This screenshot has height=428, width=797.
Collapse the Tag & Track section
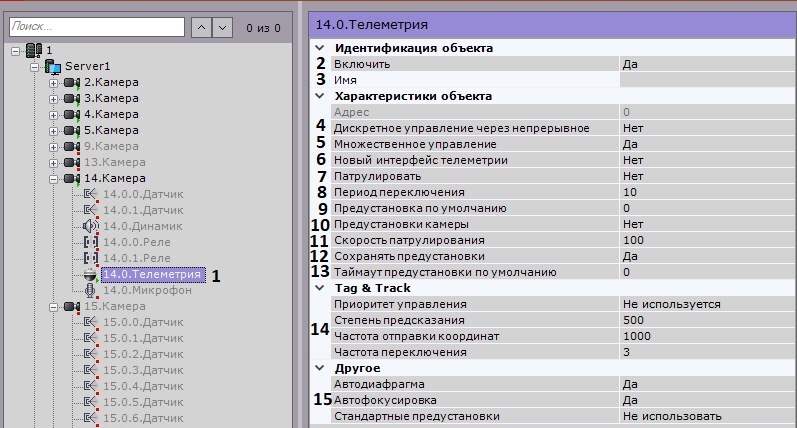point(319,288)
